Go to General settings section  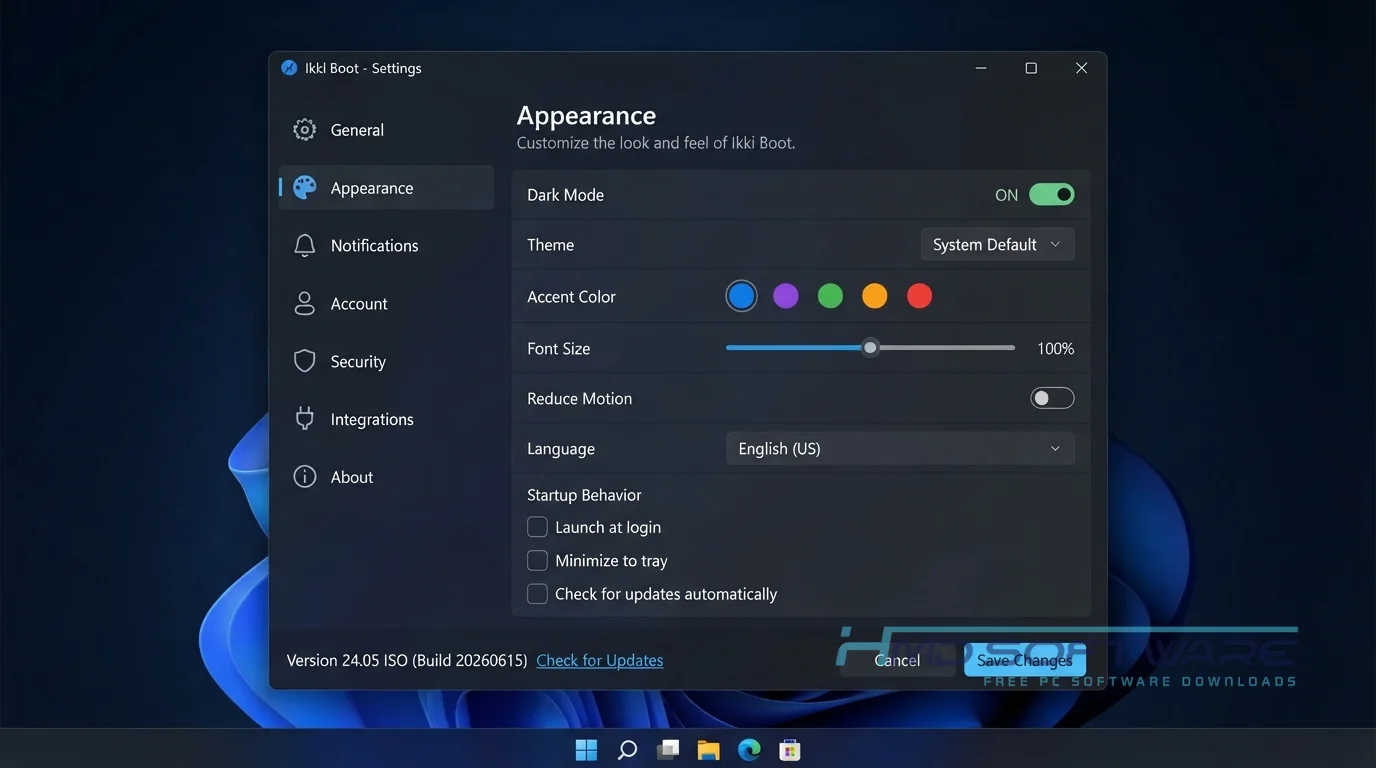pos(386,130)
